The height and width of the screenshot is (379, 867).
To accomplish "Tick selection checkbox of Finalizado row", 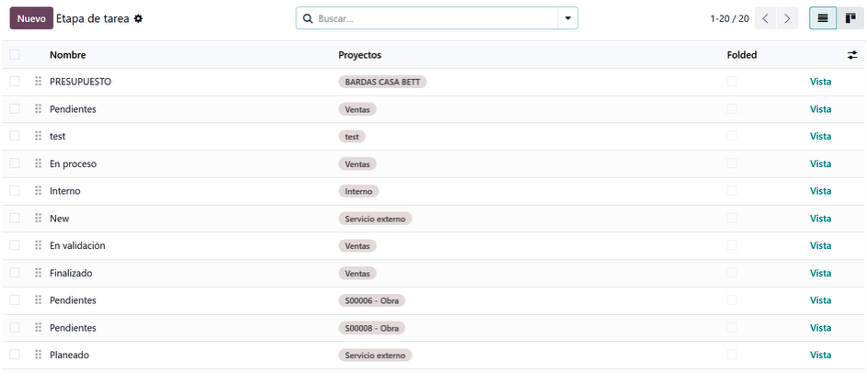I will pyautogui.click(x=14, y=272).
